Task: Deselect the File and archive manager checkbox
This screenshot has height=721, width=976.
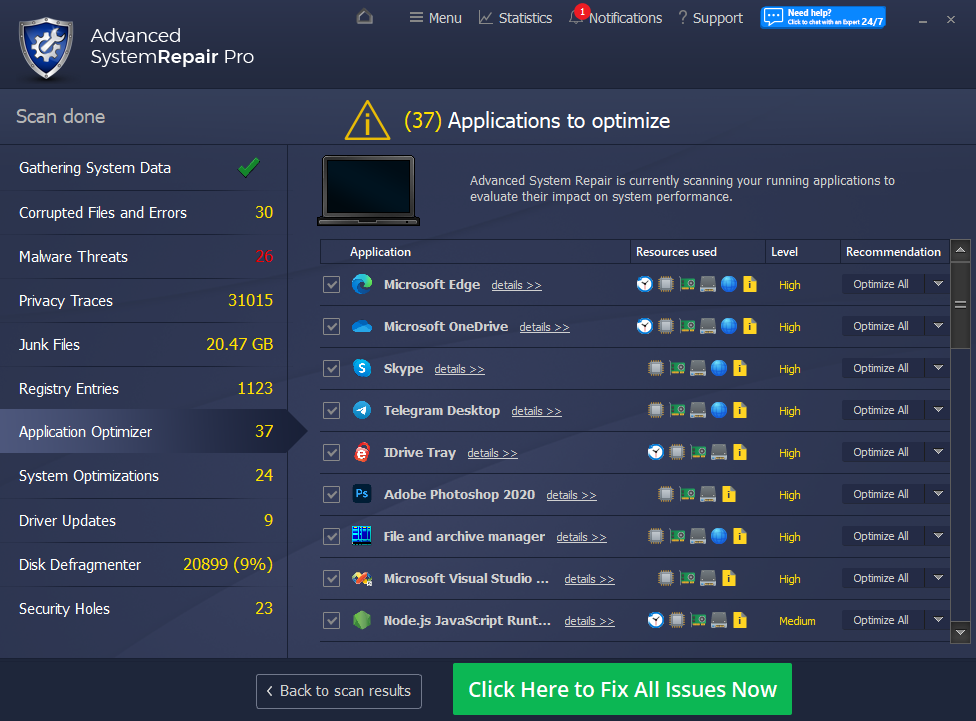Action: point(332,537)
